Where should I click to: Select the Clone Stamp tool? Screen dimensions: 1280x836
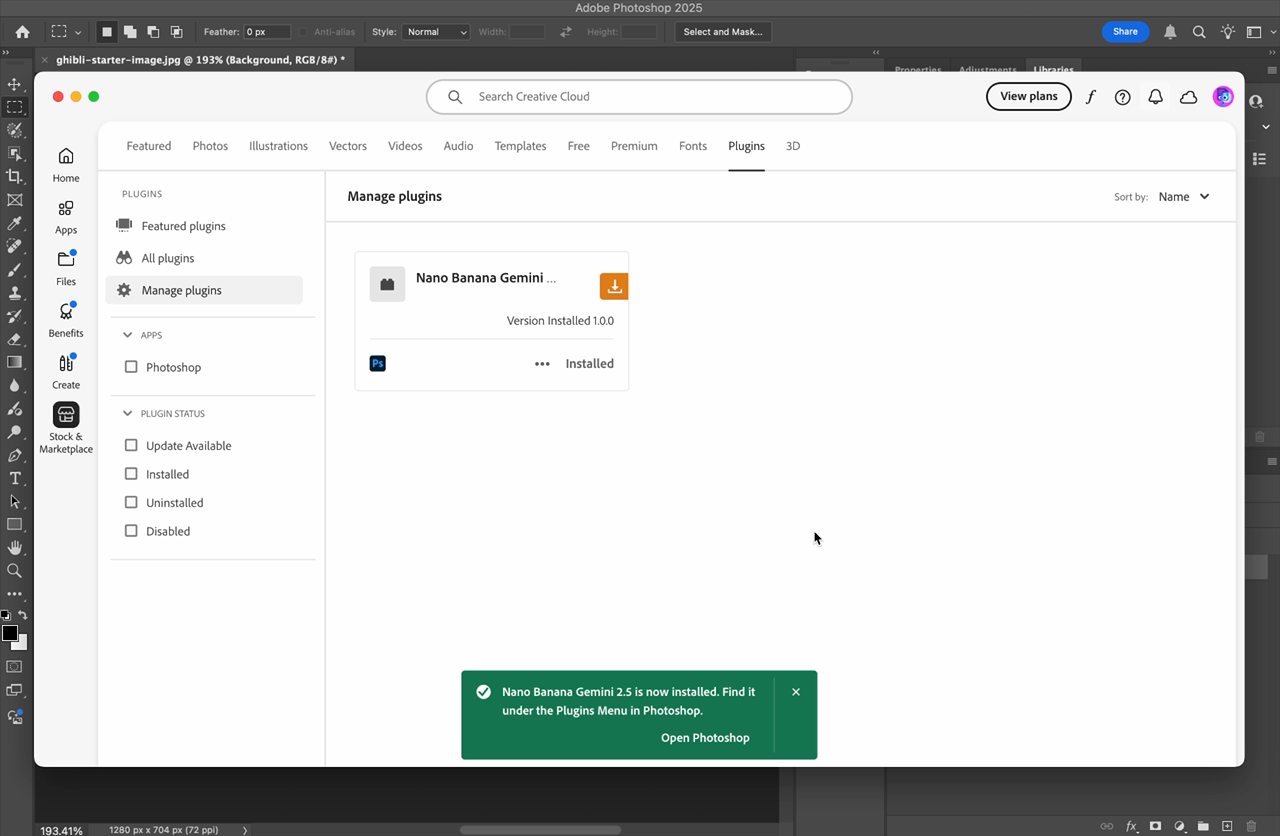14,293
